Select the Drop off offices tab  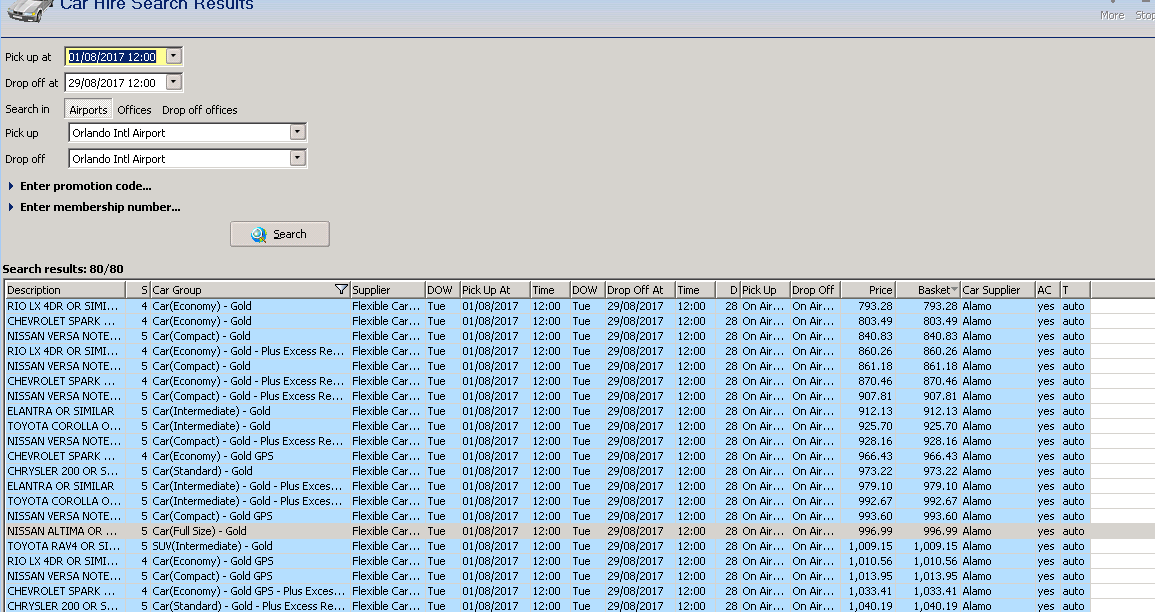pos(200,110)
